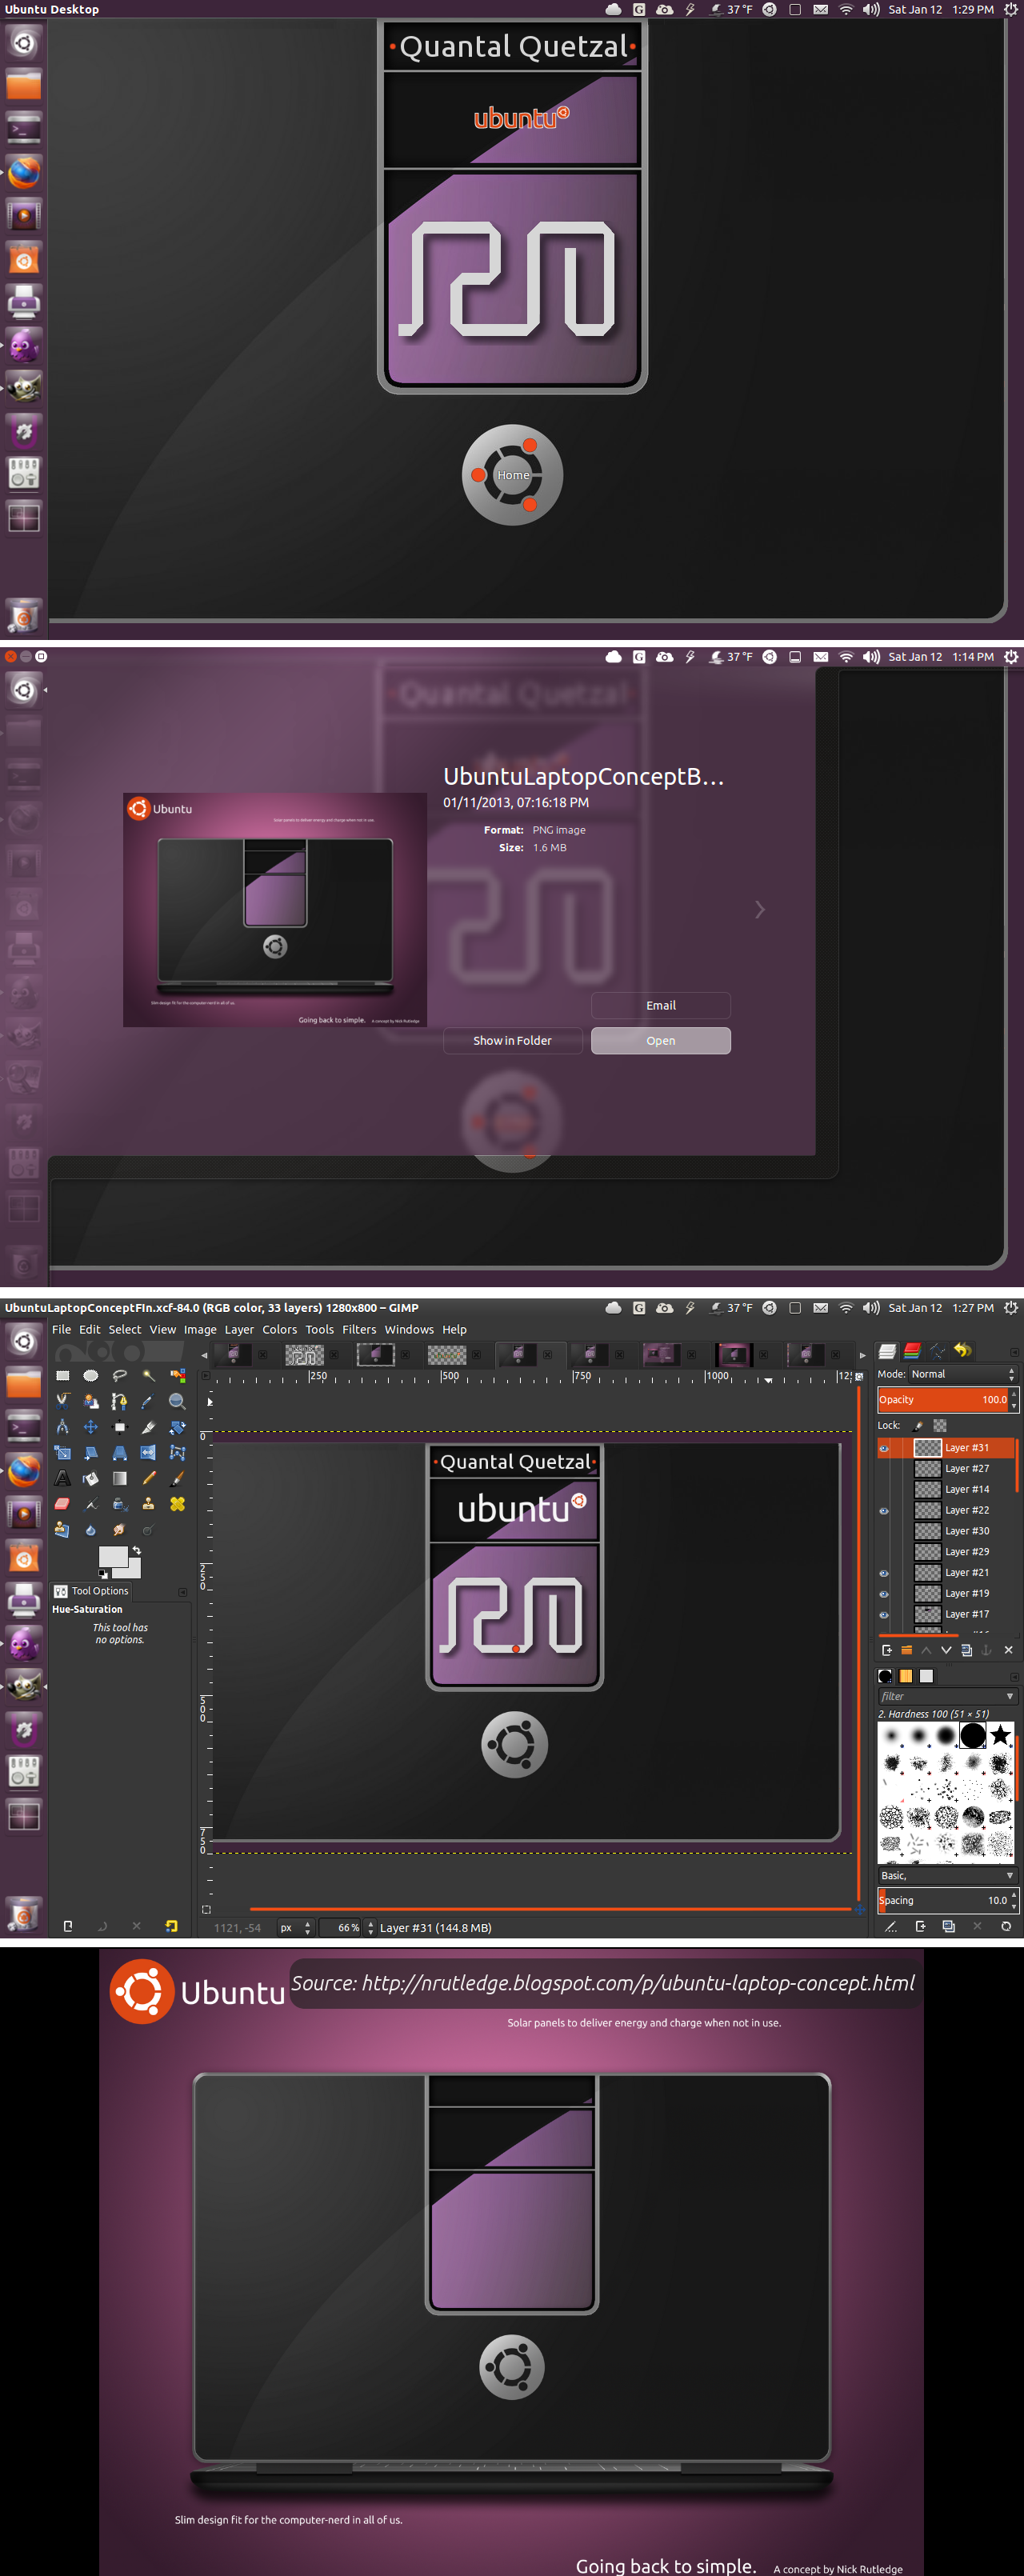The width and height of the screenshot is (1024, 2576).
Task: Refresh brushes in the Brushes panel
Action: pos(1006,1927)
